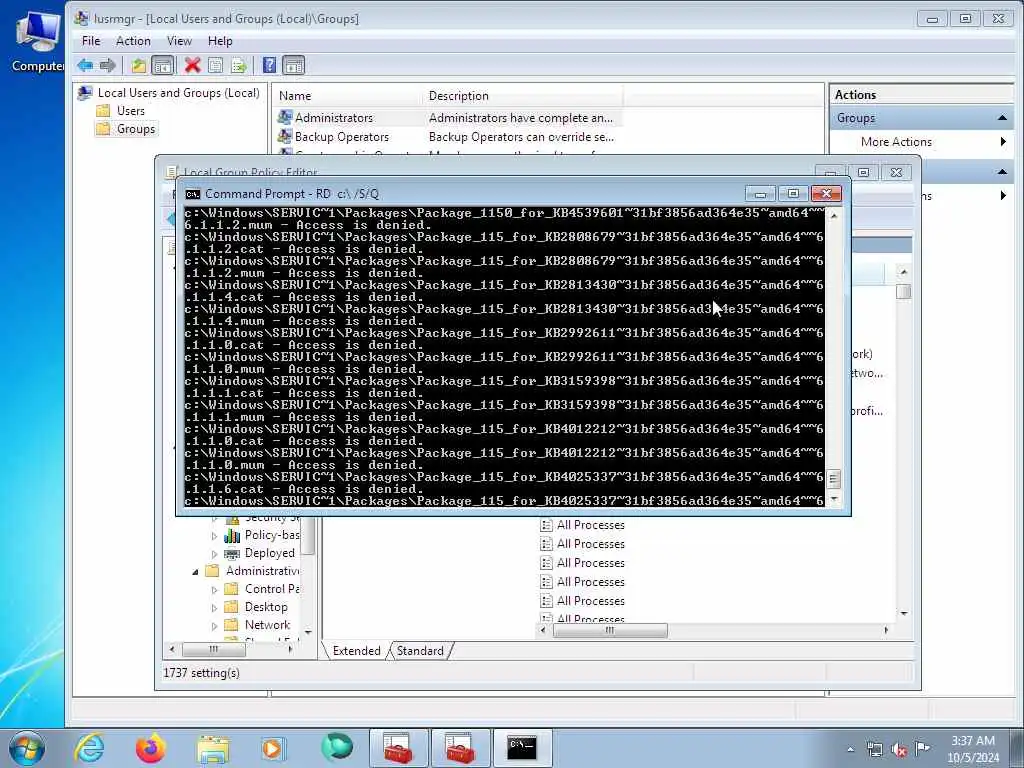
Task: Expand the Policy-based QoS node
Action: click(x=214, y=536)
